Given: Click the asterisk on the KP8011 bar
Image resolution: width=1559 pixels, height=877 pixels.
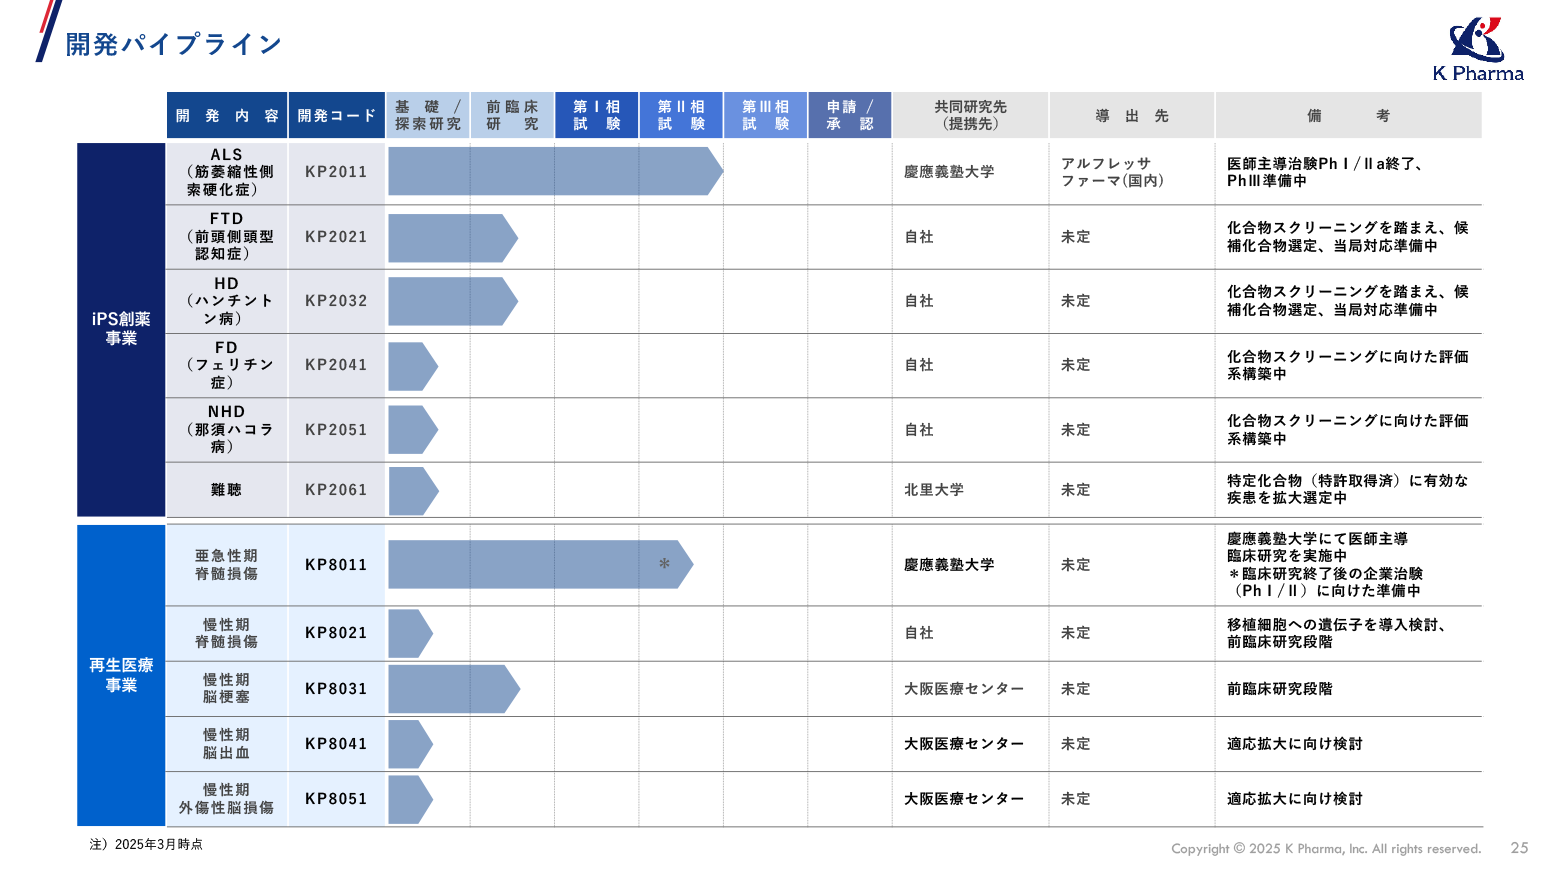Looking at the screenshot, I should (x=664, y=565).
